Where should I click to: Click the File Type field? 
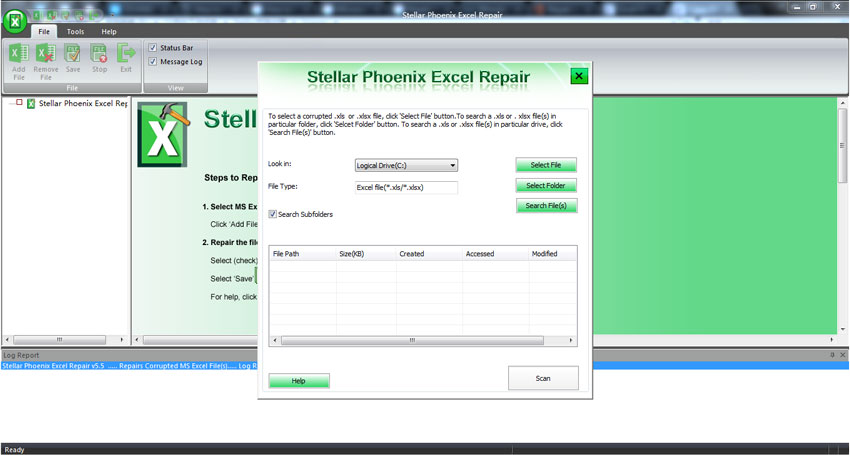(406, 188)
